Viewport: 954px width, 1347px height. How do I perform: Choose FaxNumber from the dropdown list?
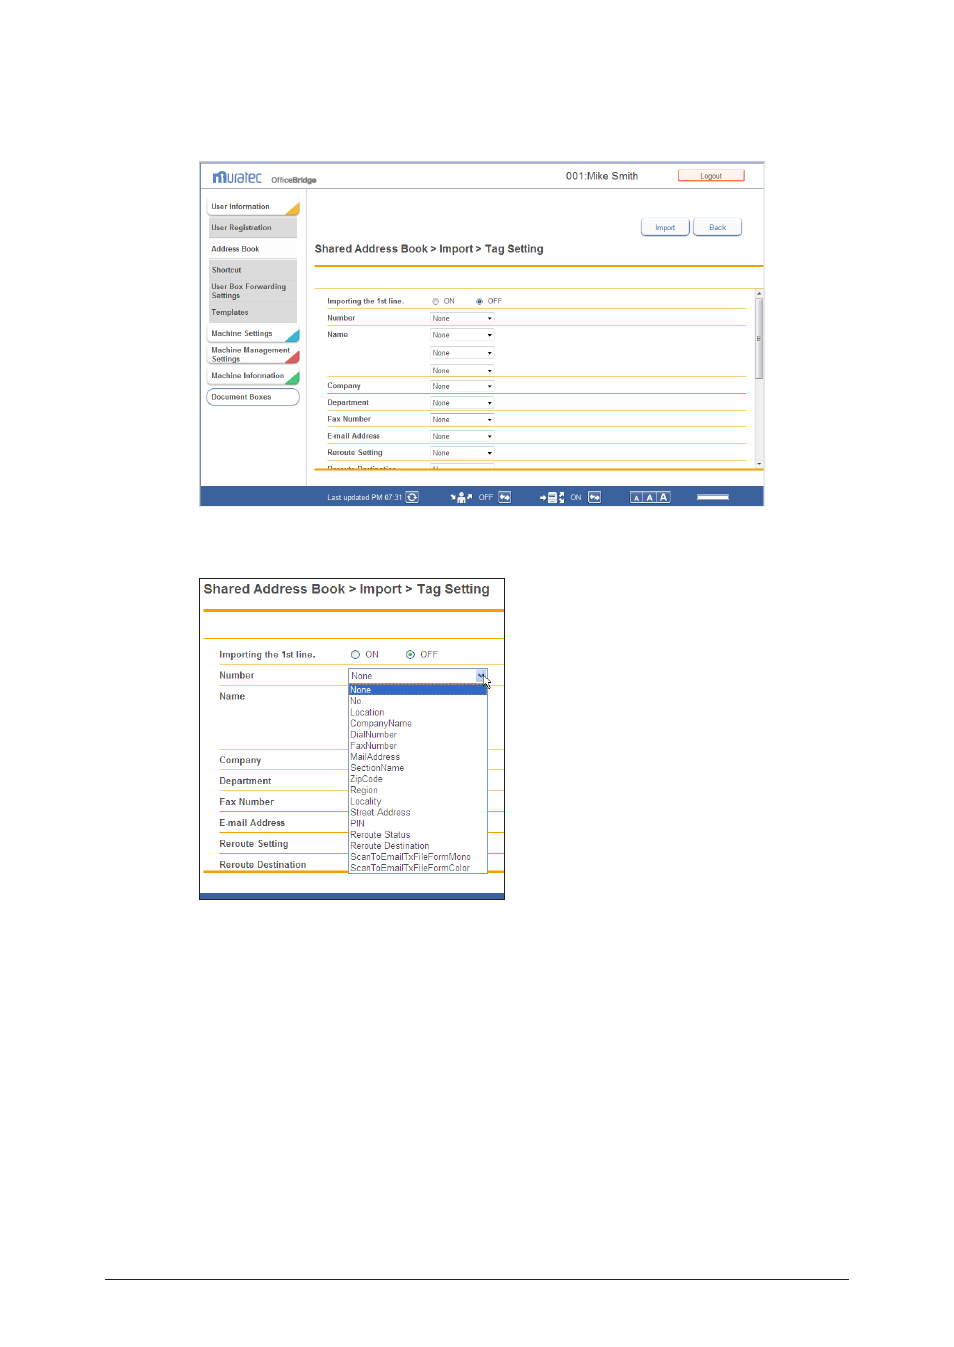(x=417, y=746)
